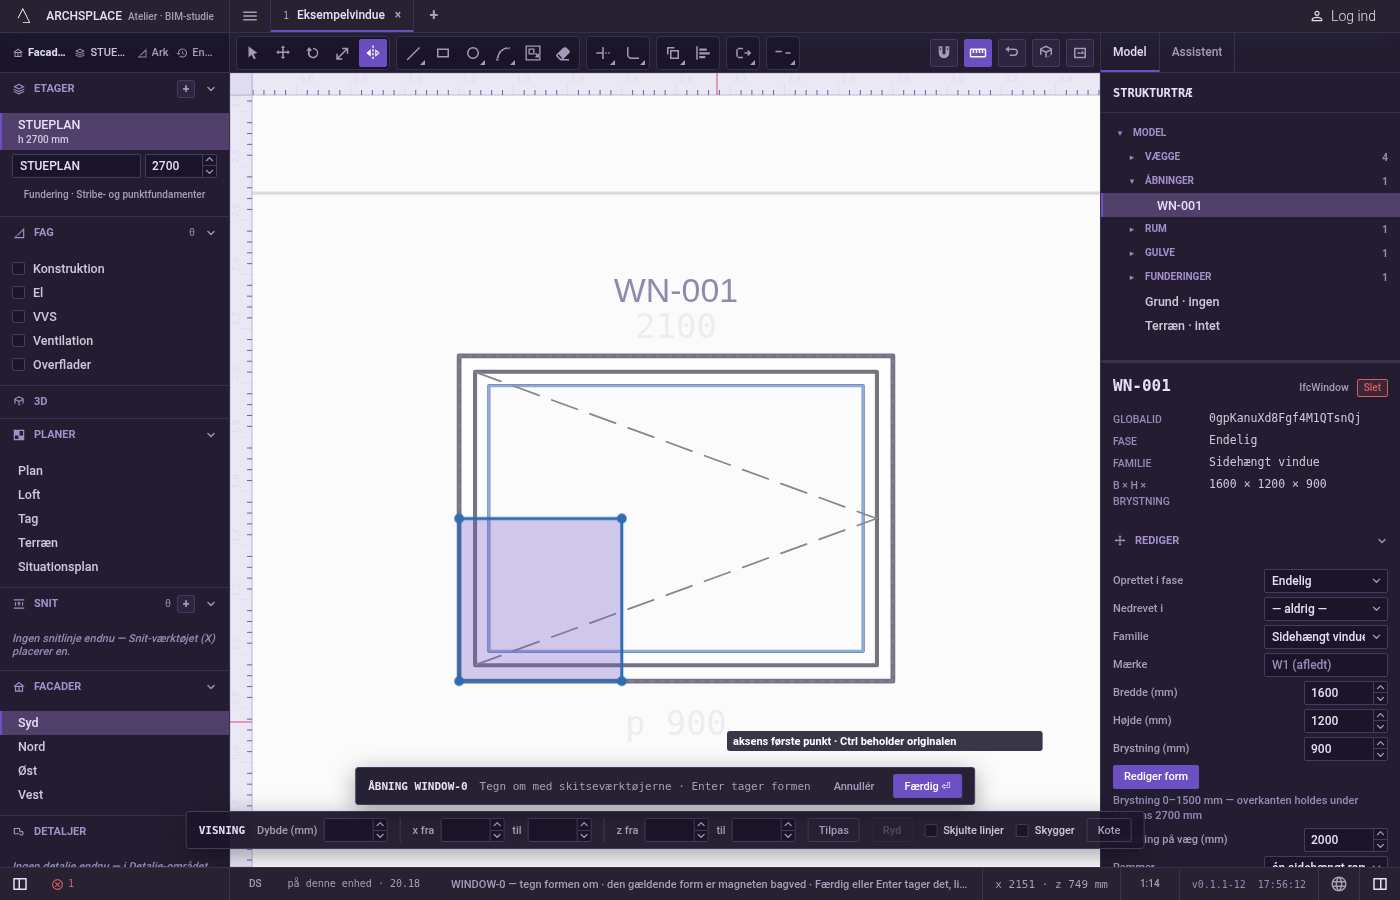
Task: Select the scale tool
Action: (343, 53)
